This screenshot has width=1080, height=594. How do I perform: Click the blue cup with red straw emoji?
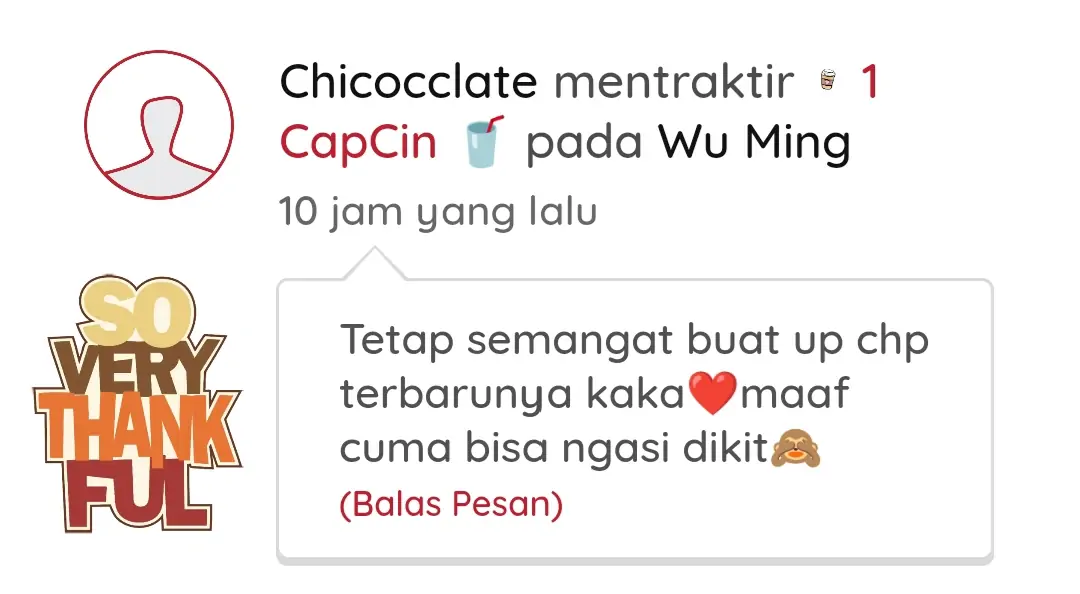484,142
